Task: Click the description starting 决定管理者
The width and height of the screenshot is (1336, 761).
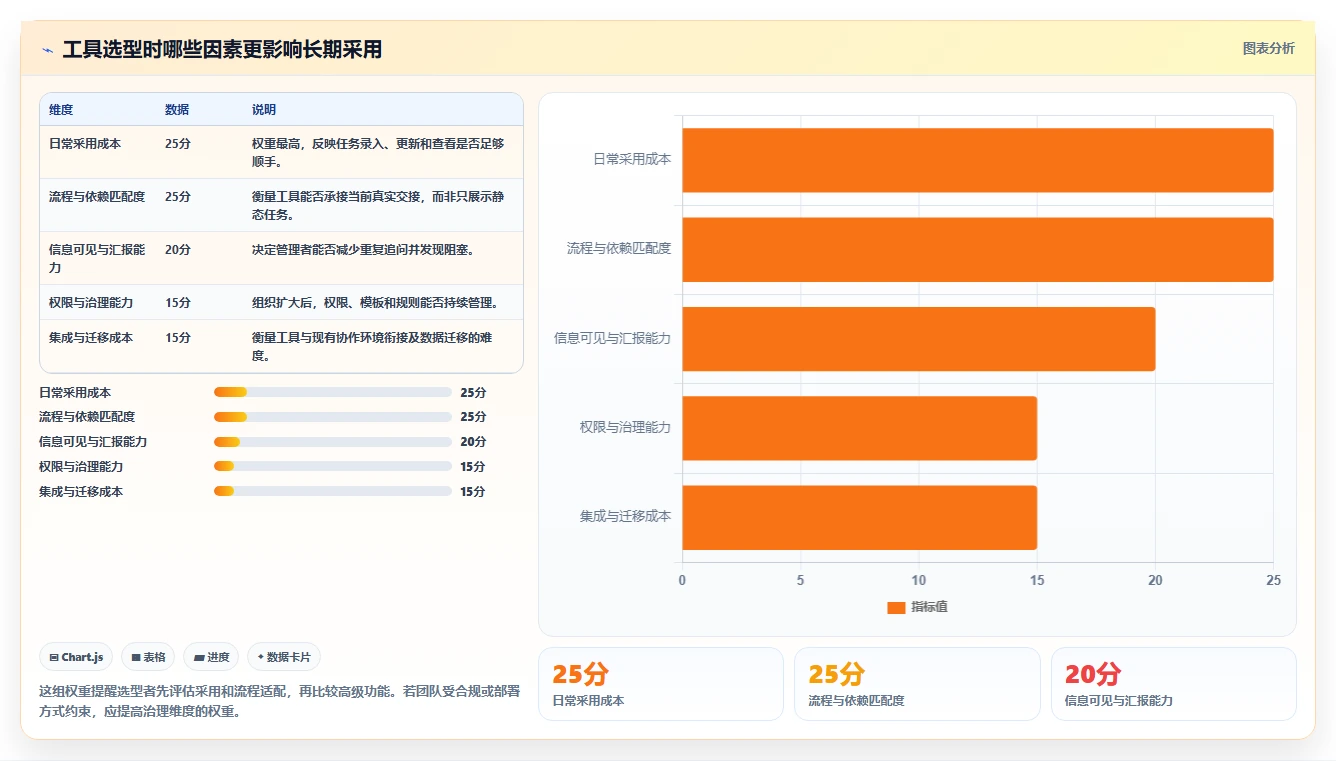Action: pyautogui.click(x=363, y=250)
